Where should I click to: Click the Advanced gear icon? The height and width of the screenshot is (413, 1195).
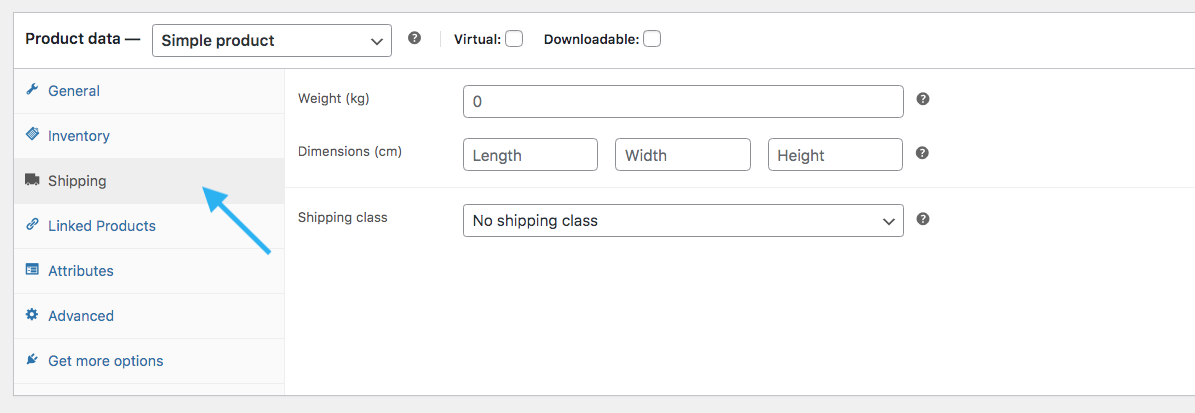[32, 315]
